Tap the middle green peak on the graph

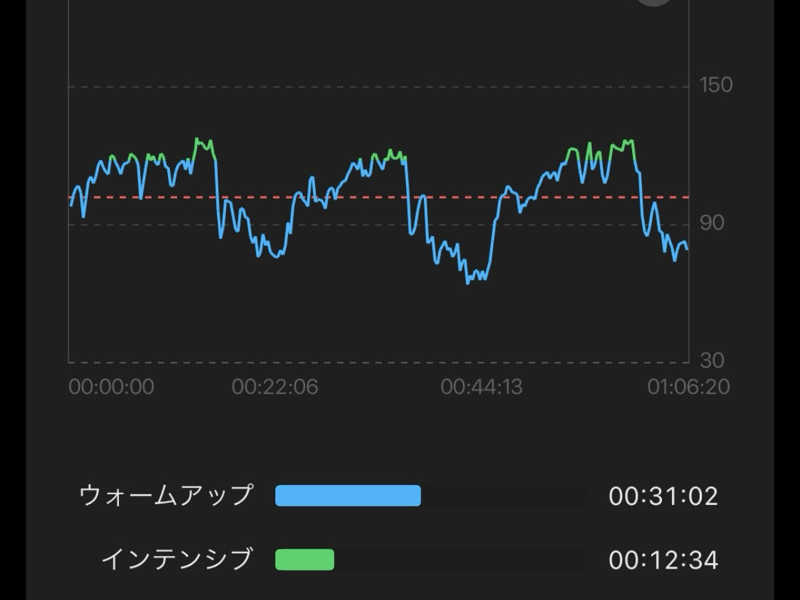click(x=390, y=155)
